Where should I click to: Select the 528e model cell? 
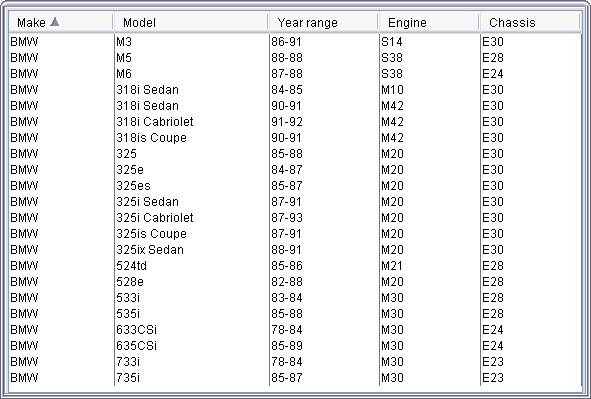[192, 282]
